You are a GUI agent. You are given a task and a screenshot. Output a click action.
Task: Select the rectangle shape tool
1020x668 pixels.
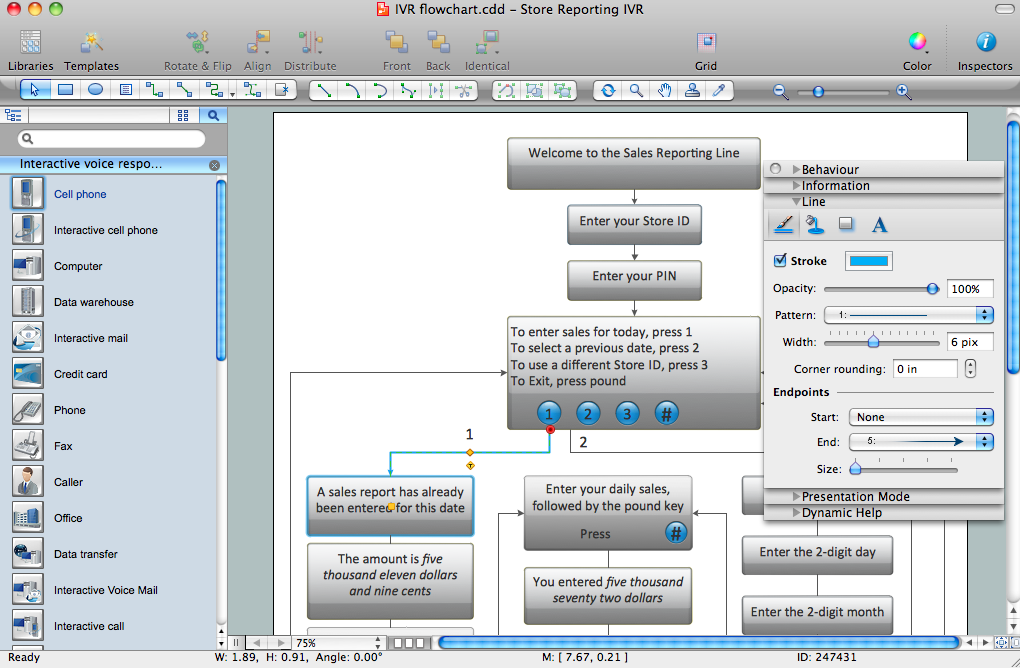point(65,90)
